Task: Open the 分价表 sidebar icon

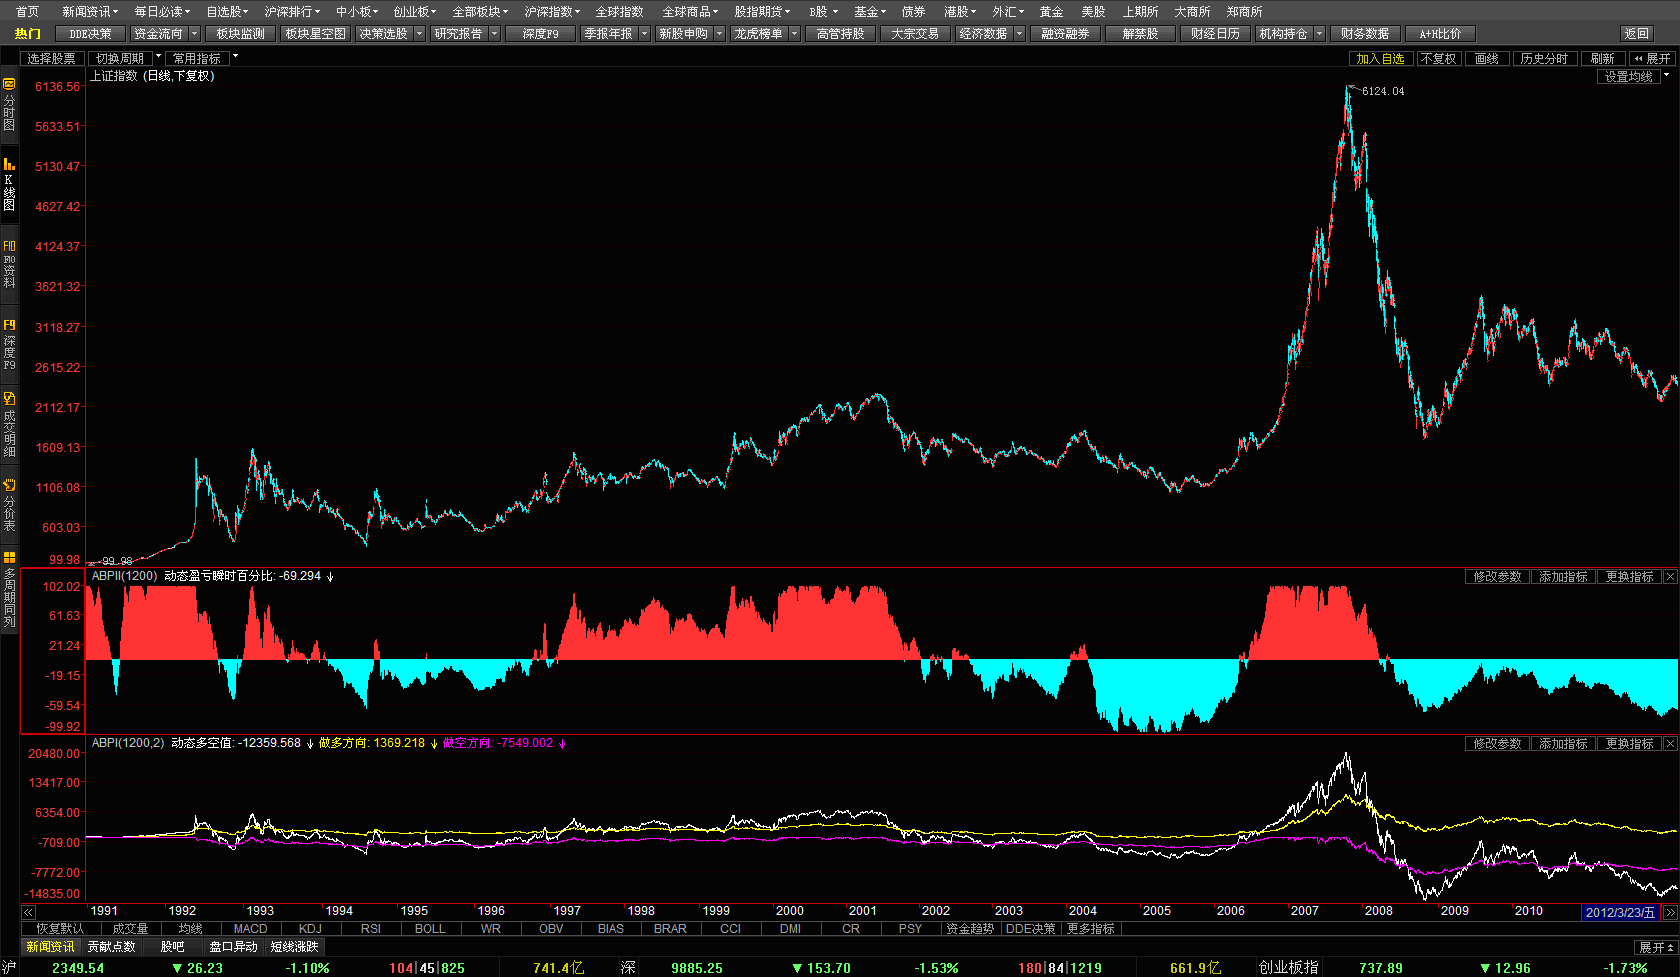Action: tap(9, 505)
